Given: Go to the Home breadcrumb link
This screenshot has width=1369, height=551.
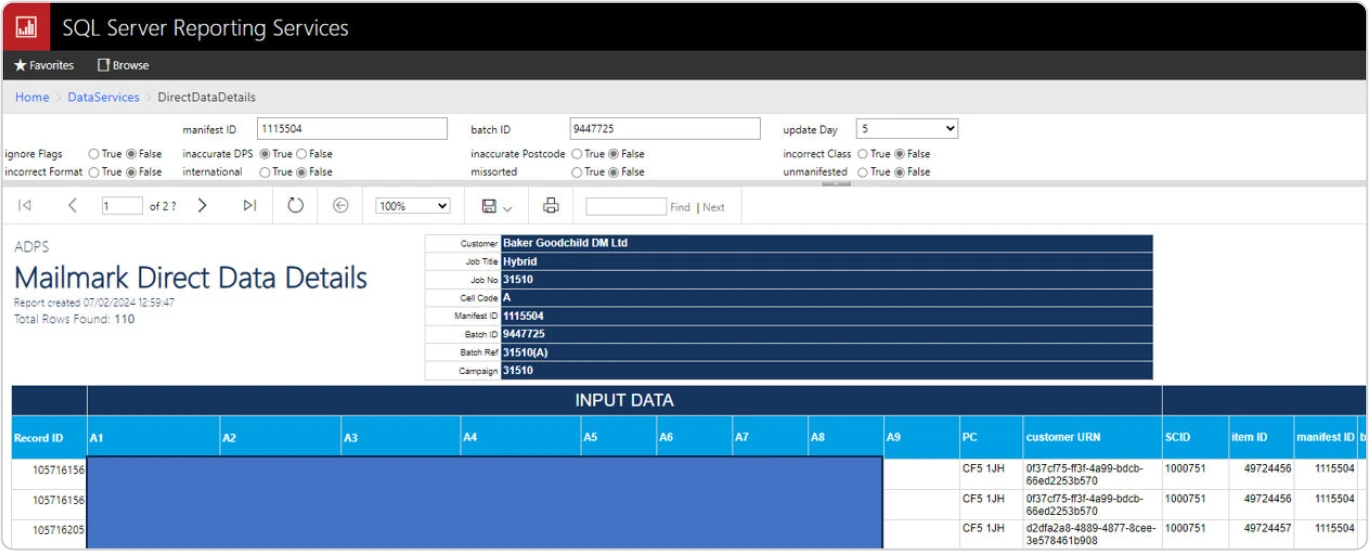Looking at the screenshot, I should 32,97.
